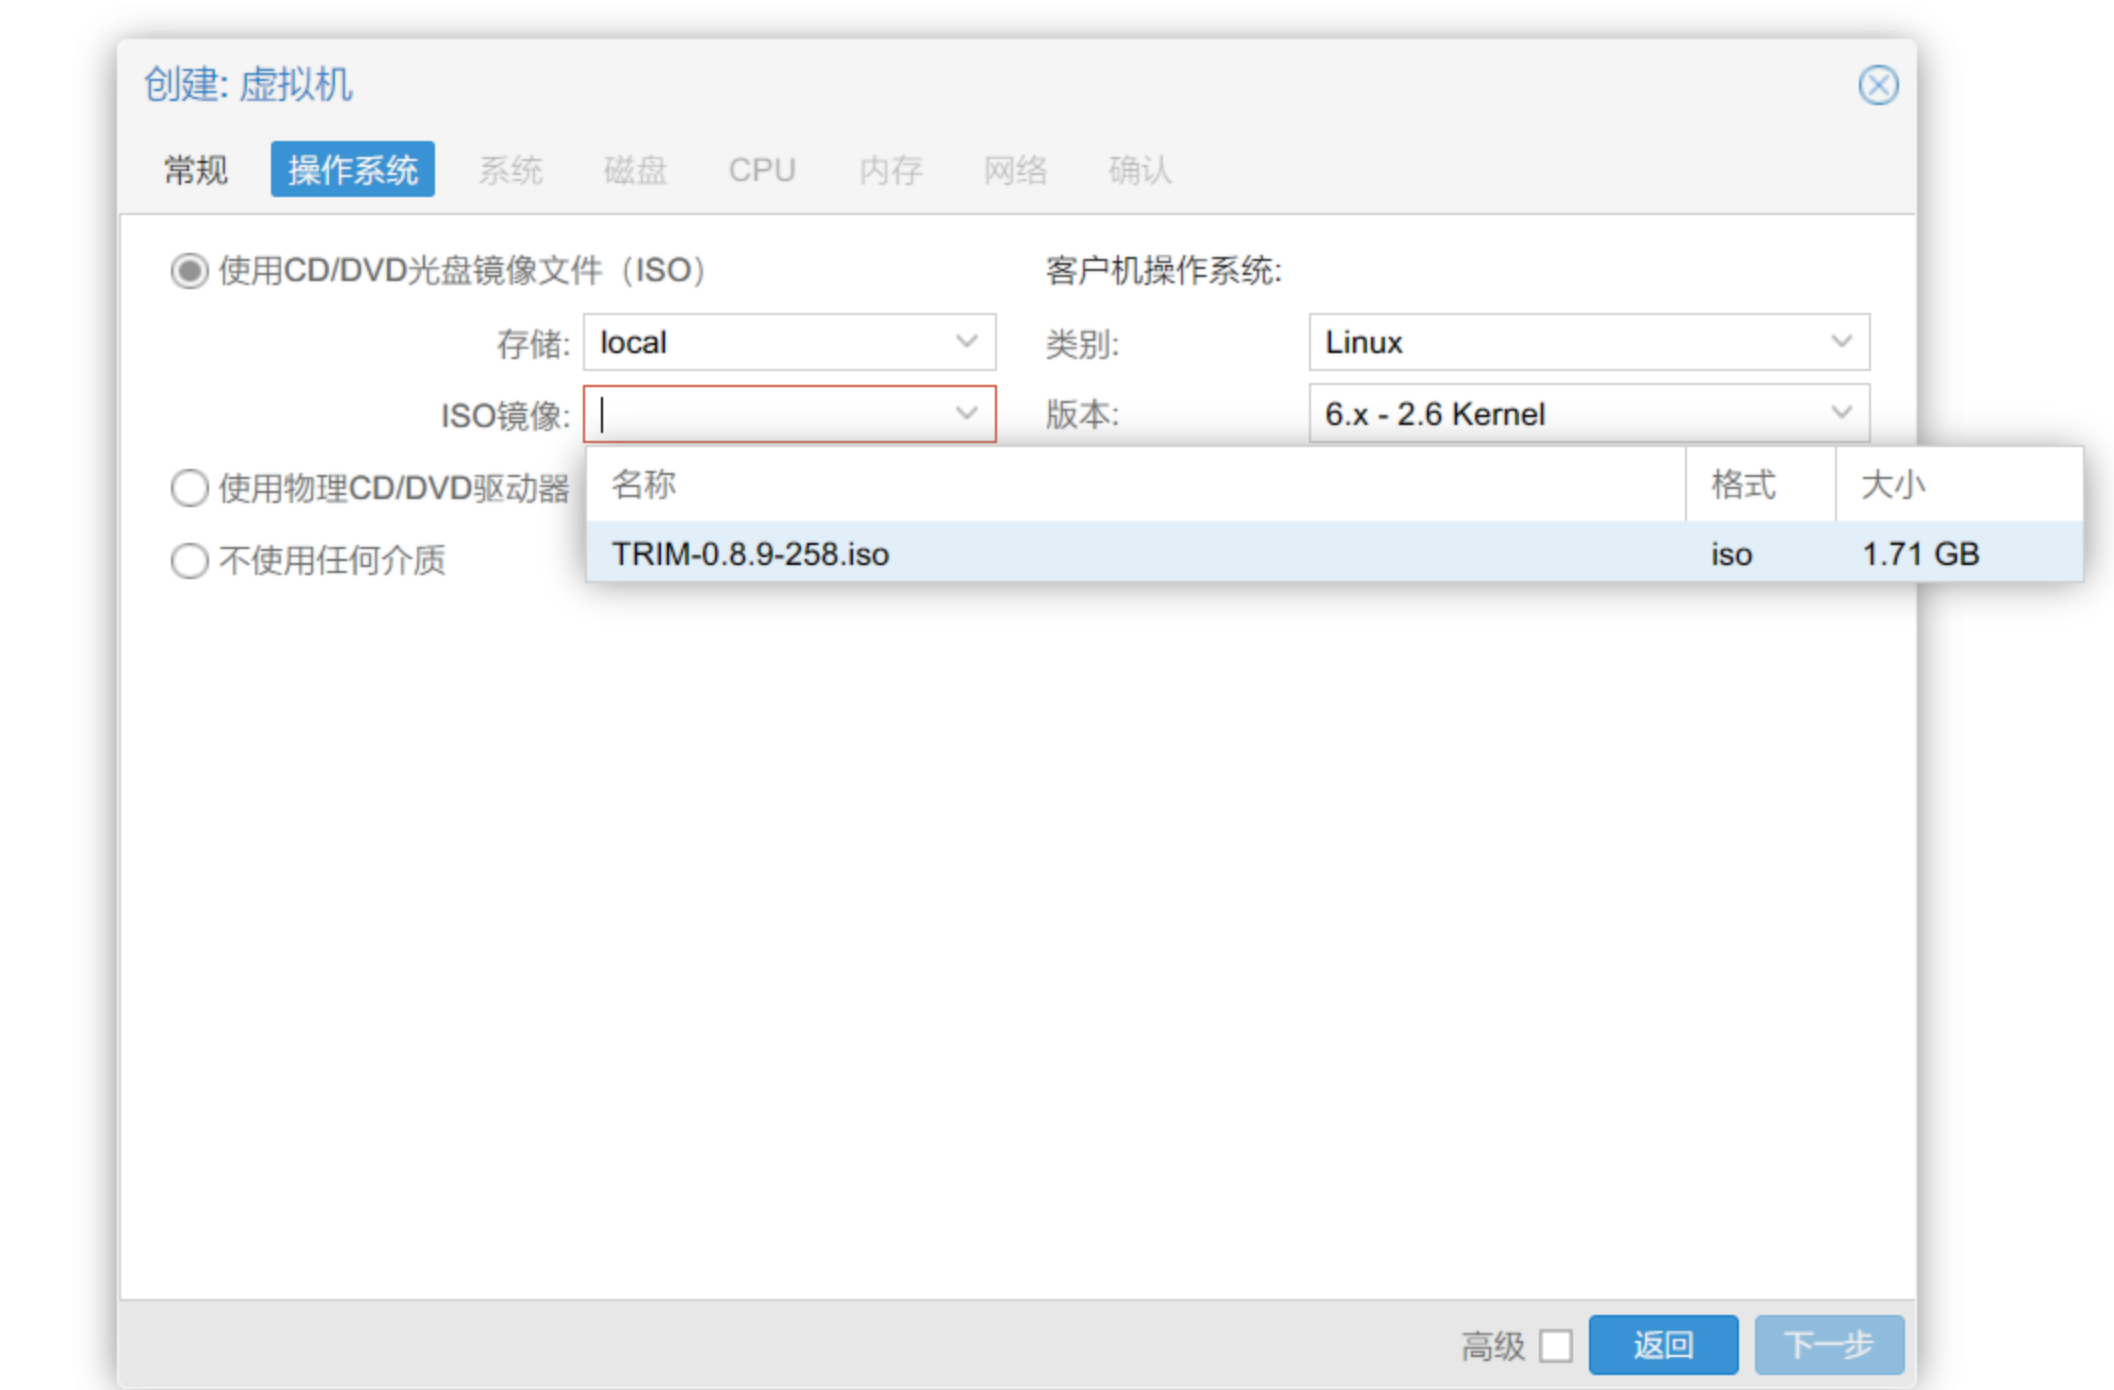This screenshot has height=1390, width=2114.
Task: Toggle the 高级 advanced checkbox
Action: point(1555,1345)
